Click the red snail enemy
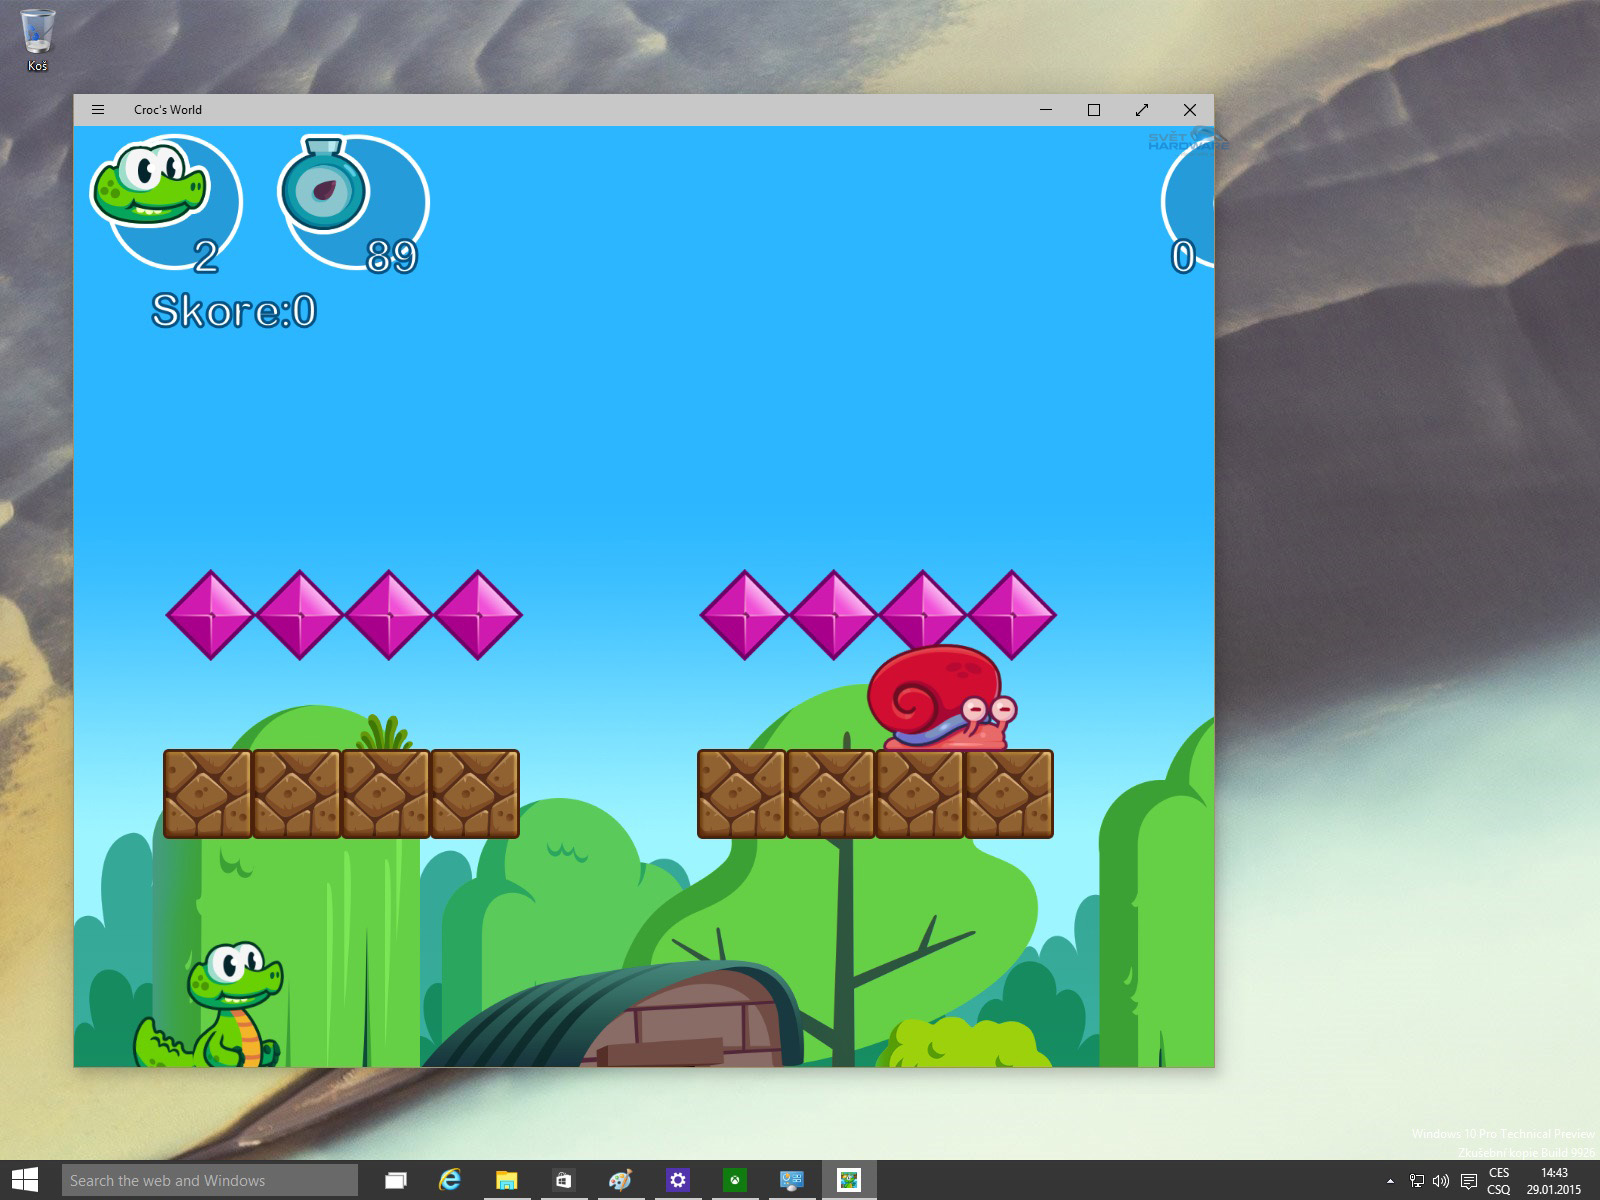Image resolution: width=1600 pixels, height=1200 pixels. click(x=938, y=700)
